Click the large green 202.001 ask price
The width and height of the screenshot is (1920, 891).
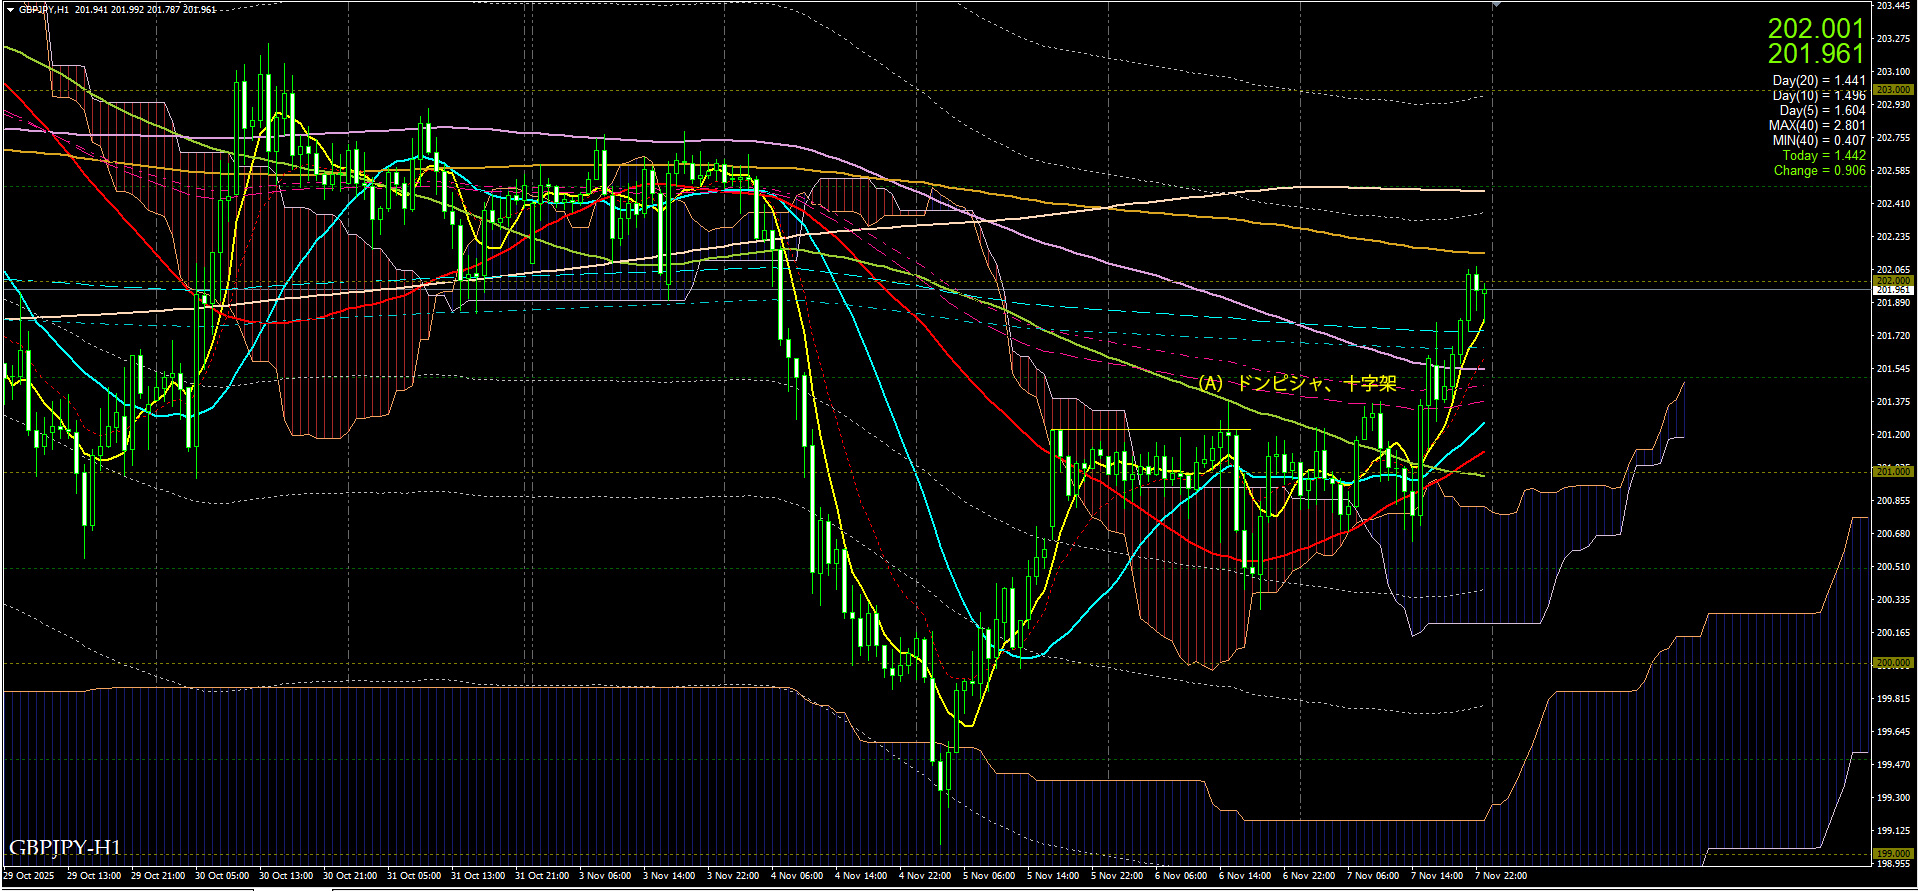[x=1815, y=28]
